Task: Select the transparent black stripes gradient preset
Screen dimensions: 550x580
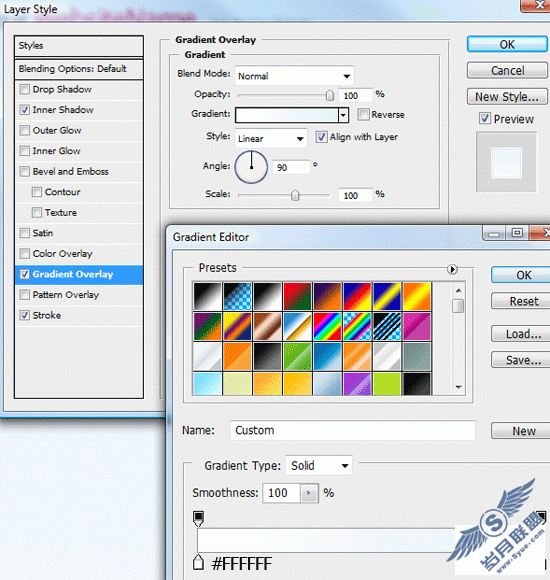Action: pos(387,326)
